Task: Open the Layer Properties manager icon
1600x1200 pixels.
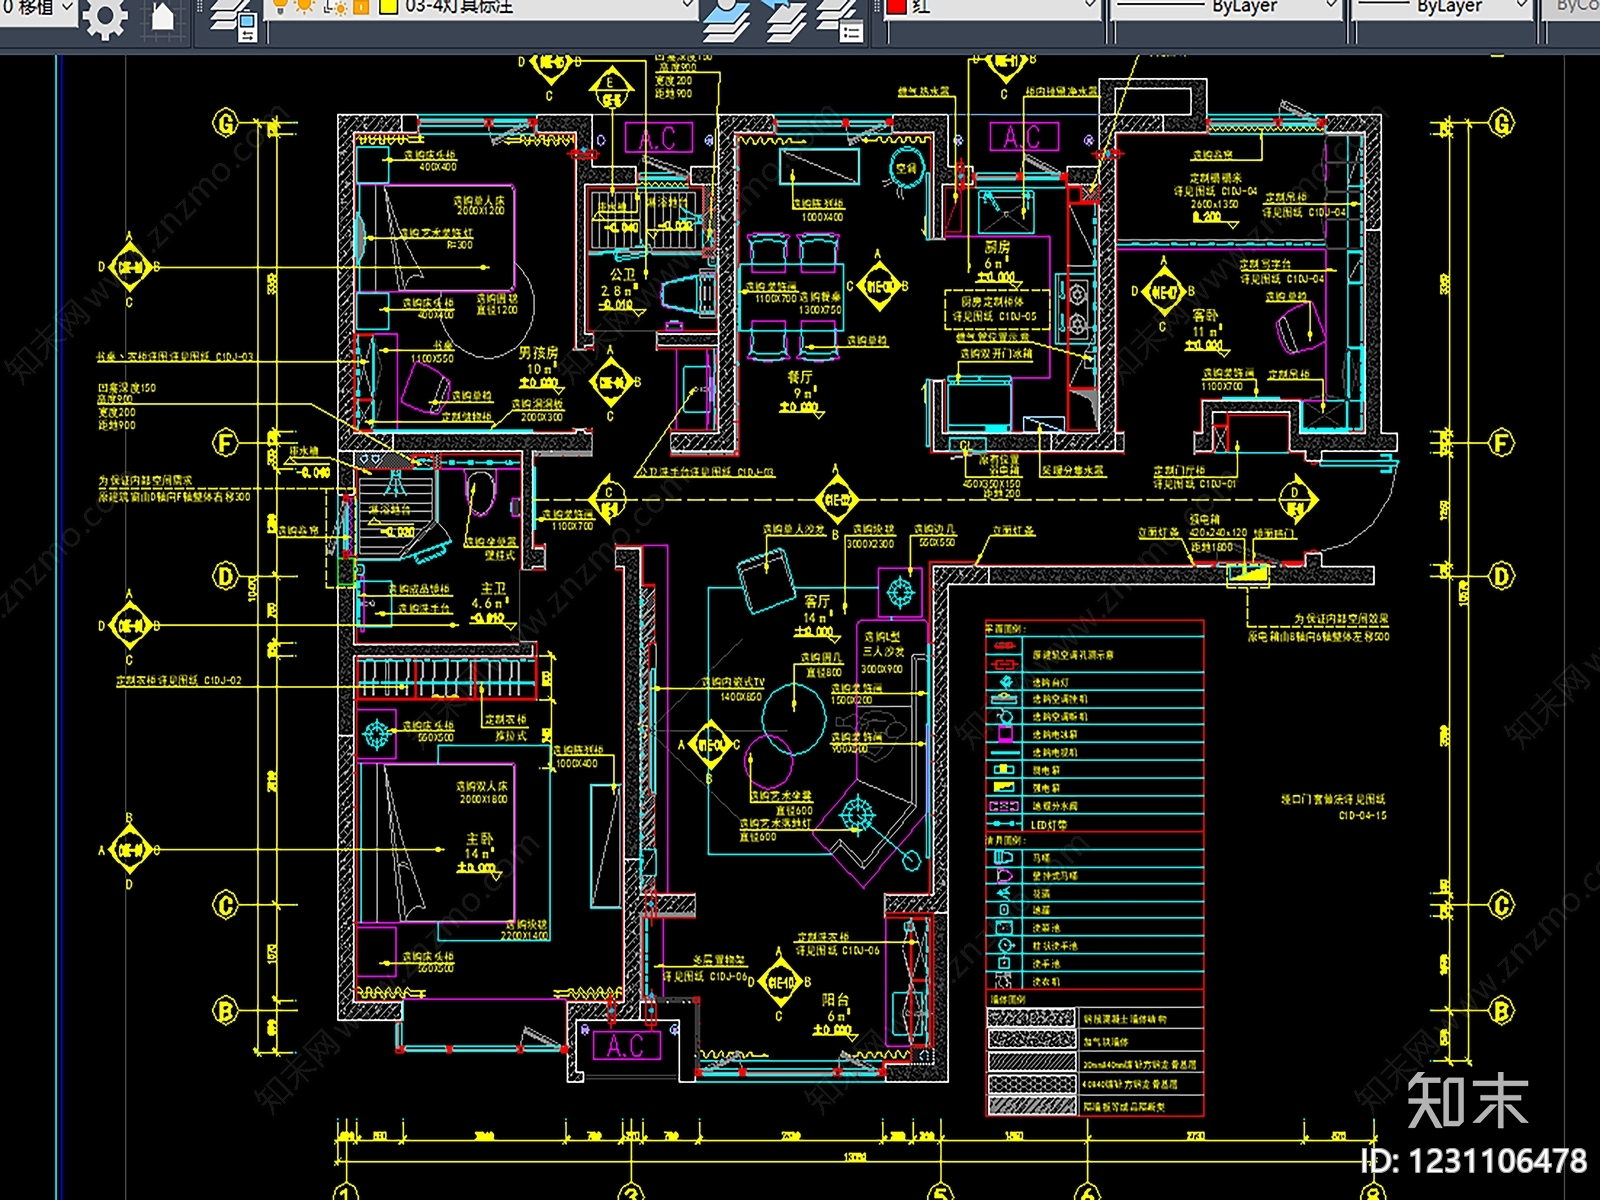Action: (234, 20)
